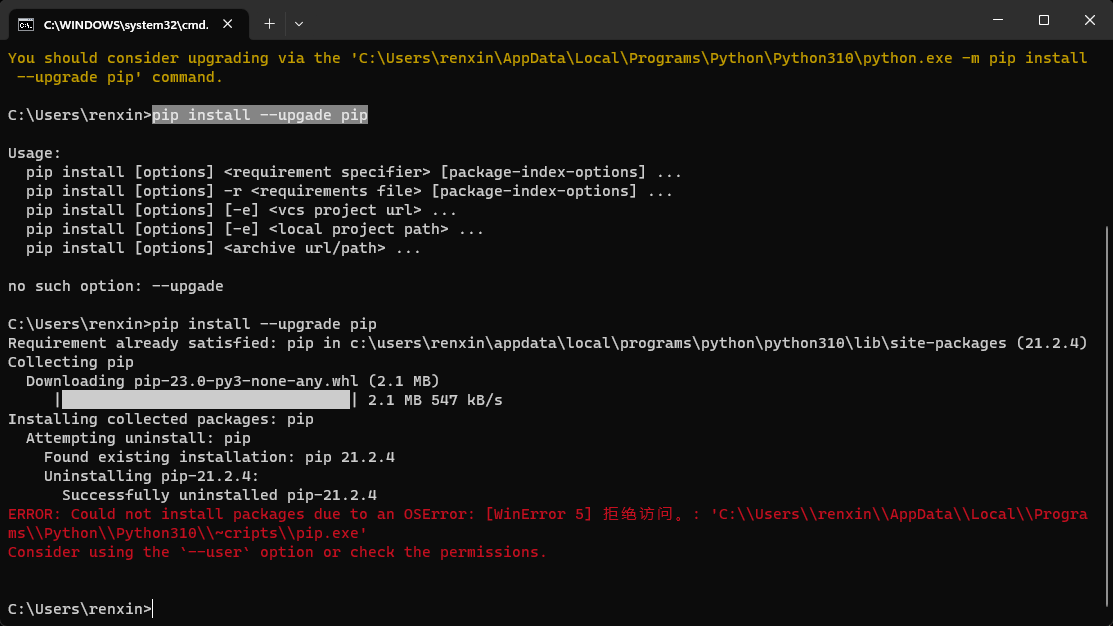Minimize the terminal window
The height and width of the screenshot is (626, 1113).
click(997, 20)
